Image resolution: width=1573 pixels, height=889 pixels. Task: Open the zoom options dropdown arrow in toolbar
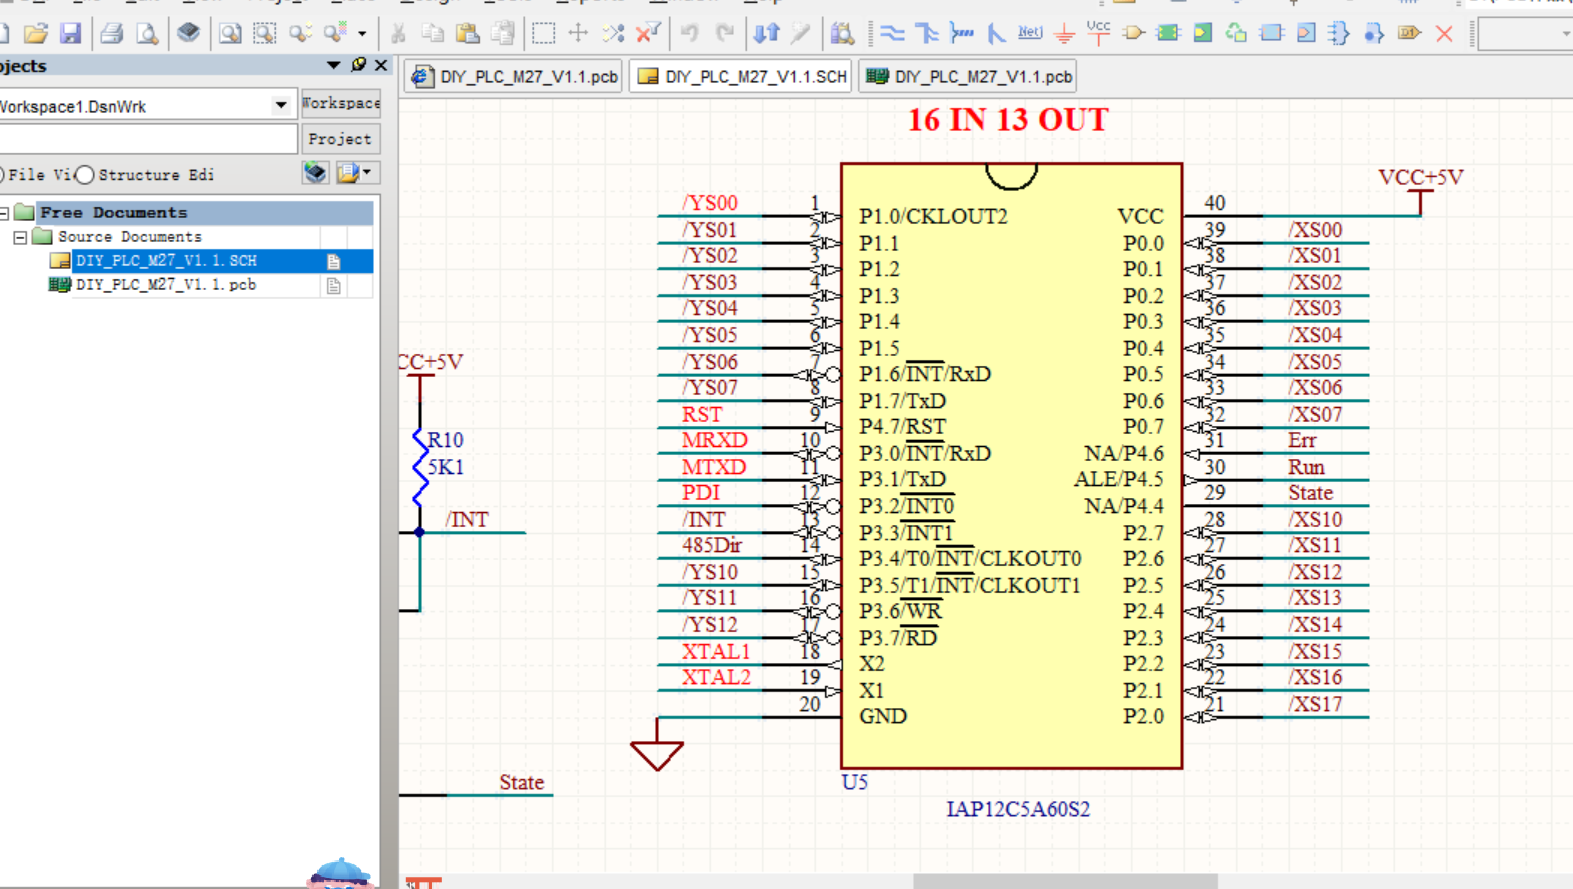click(x=362, y=33)
